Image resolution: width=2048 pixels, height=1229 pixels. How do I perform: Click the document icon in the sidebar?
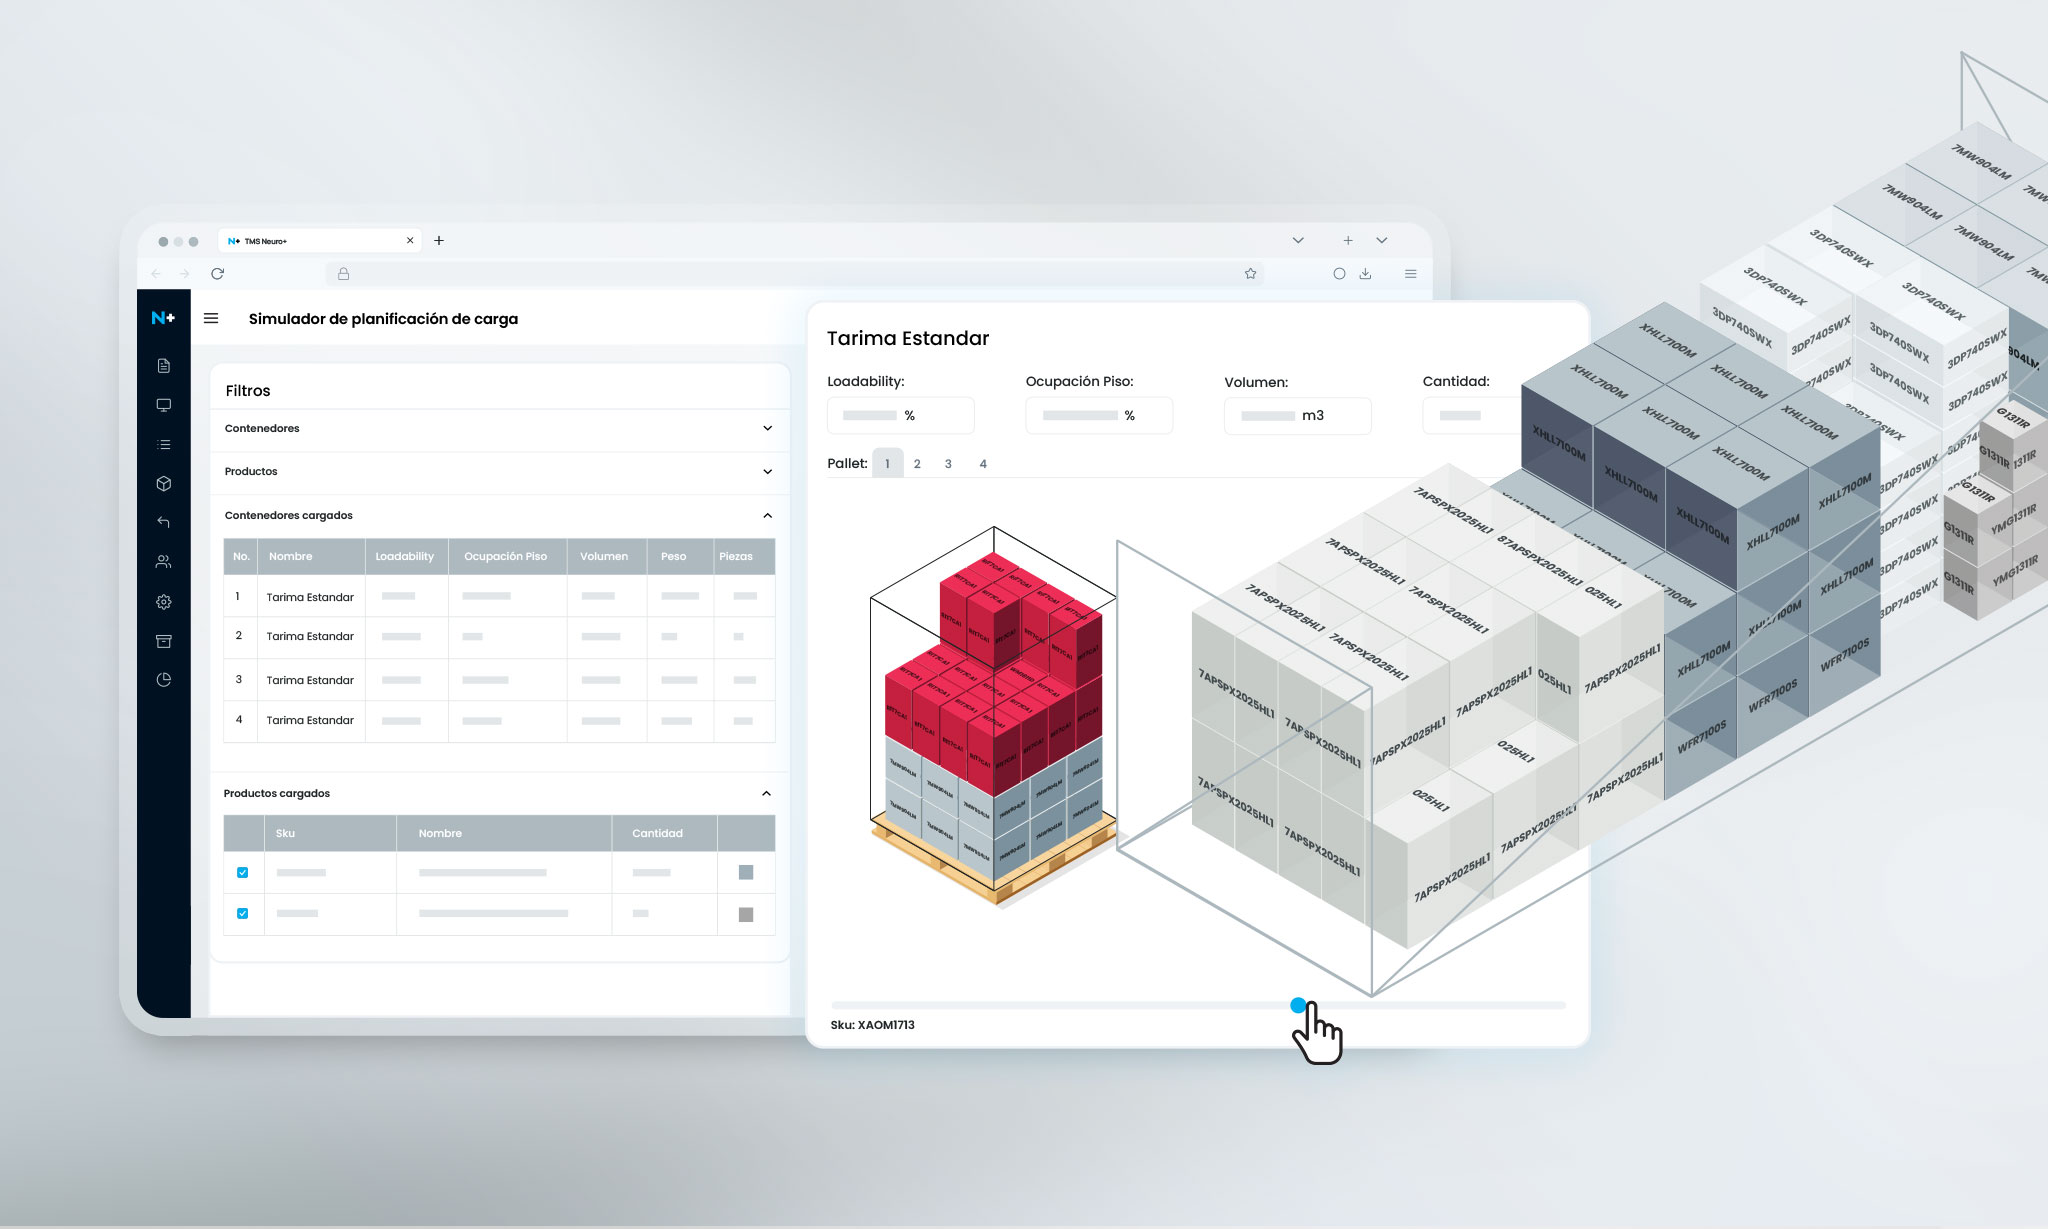tap(164, 366)
